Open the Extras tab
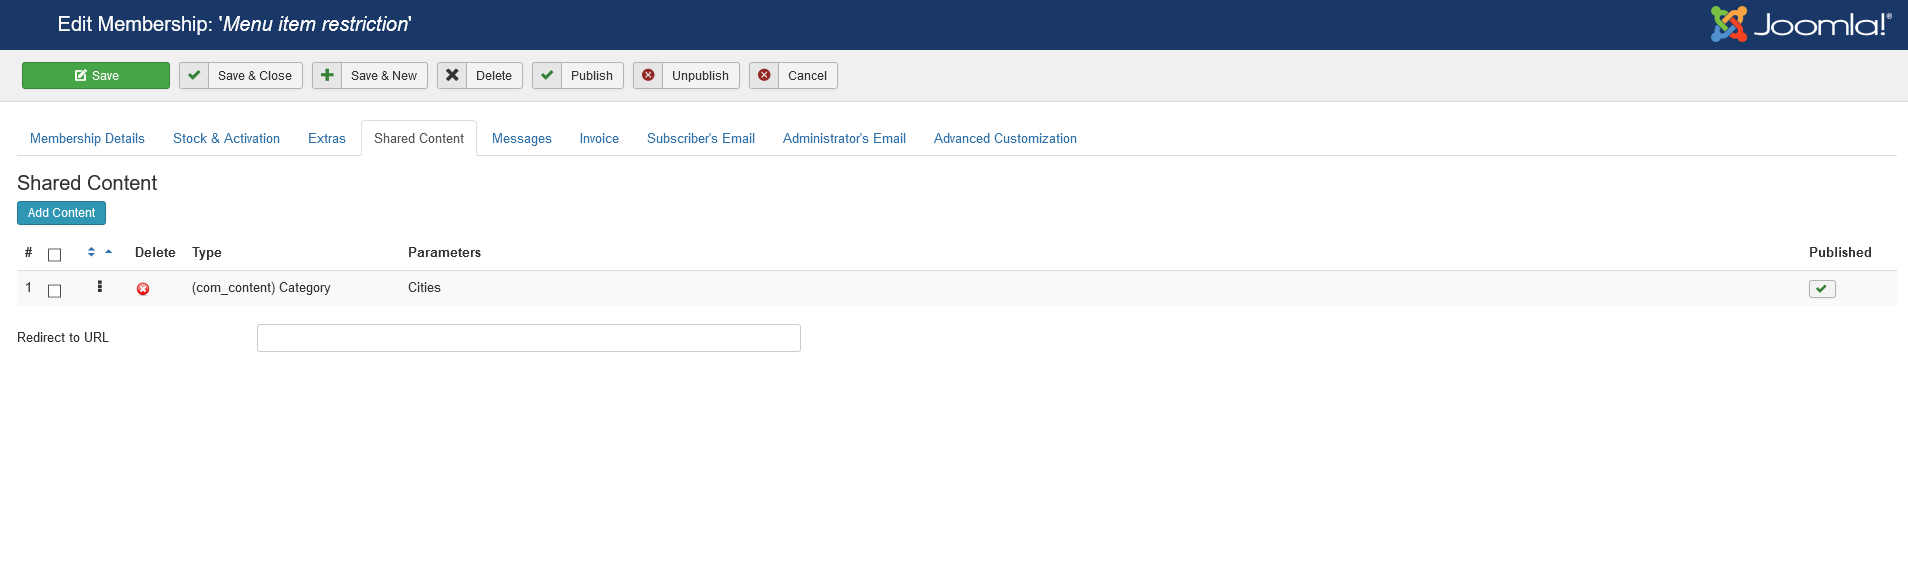The width and height of the screenshot is (1908, 585). click(327, 139)
